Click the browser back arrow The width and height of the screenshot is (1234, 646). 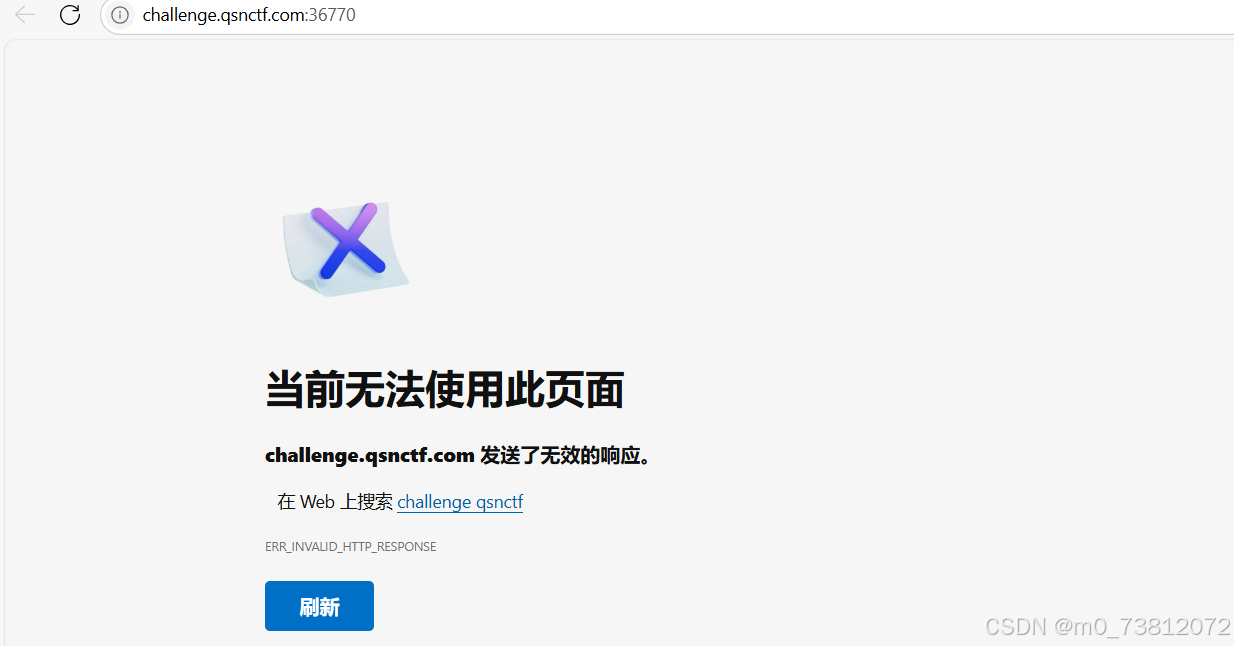(x=24, y=15)
